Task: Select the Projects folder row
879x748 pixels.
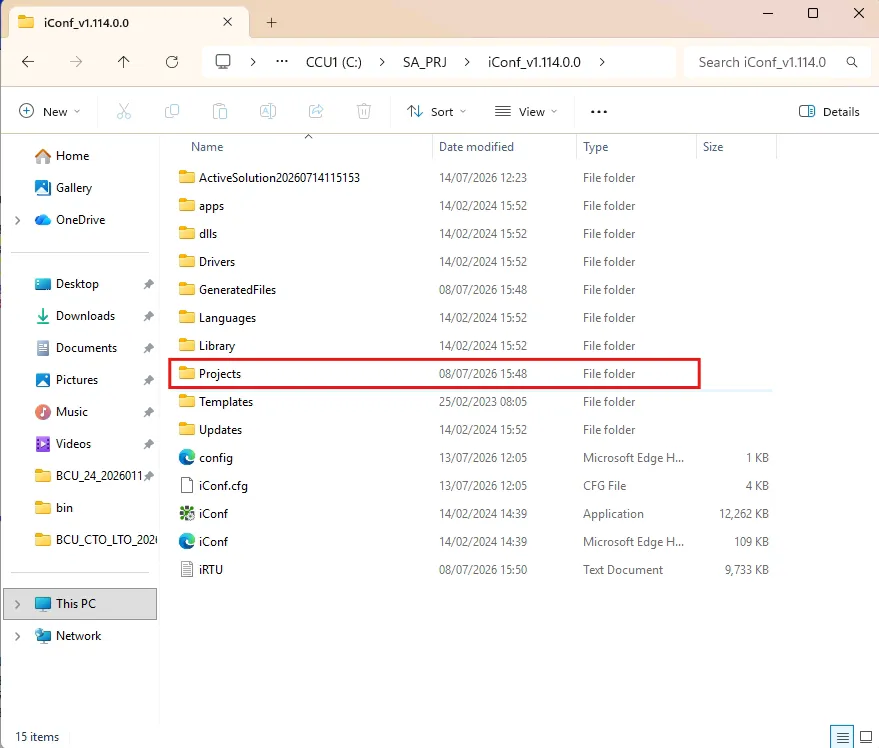Action: [x=434, y=373]
